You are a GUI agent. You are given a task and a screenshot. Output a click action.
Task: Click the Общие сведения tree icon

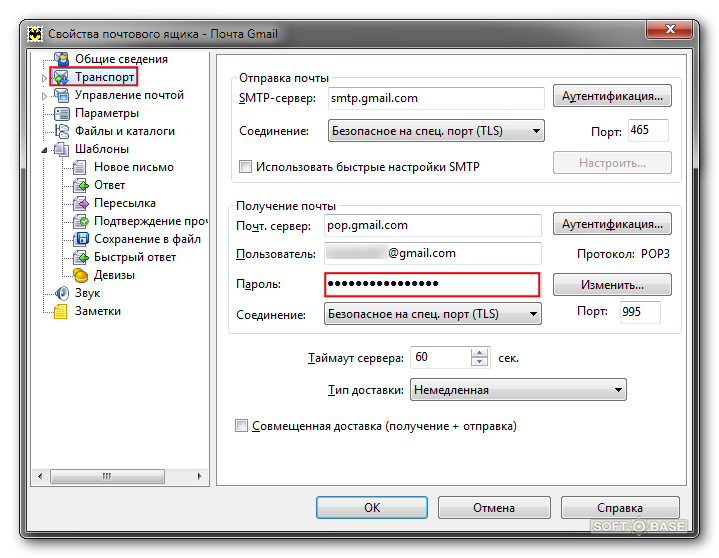[x=61, y=59]
